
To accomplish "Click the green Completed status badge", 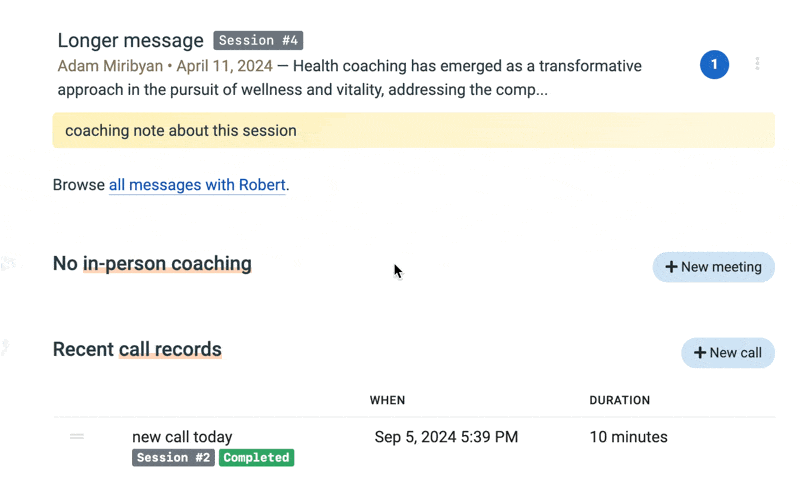I will point(256,458).
